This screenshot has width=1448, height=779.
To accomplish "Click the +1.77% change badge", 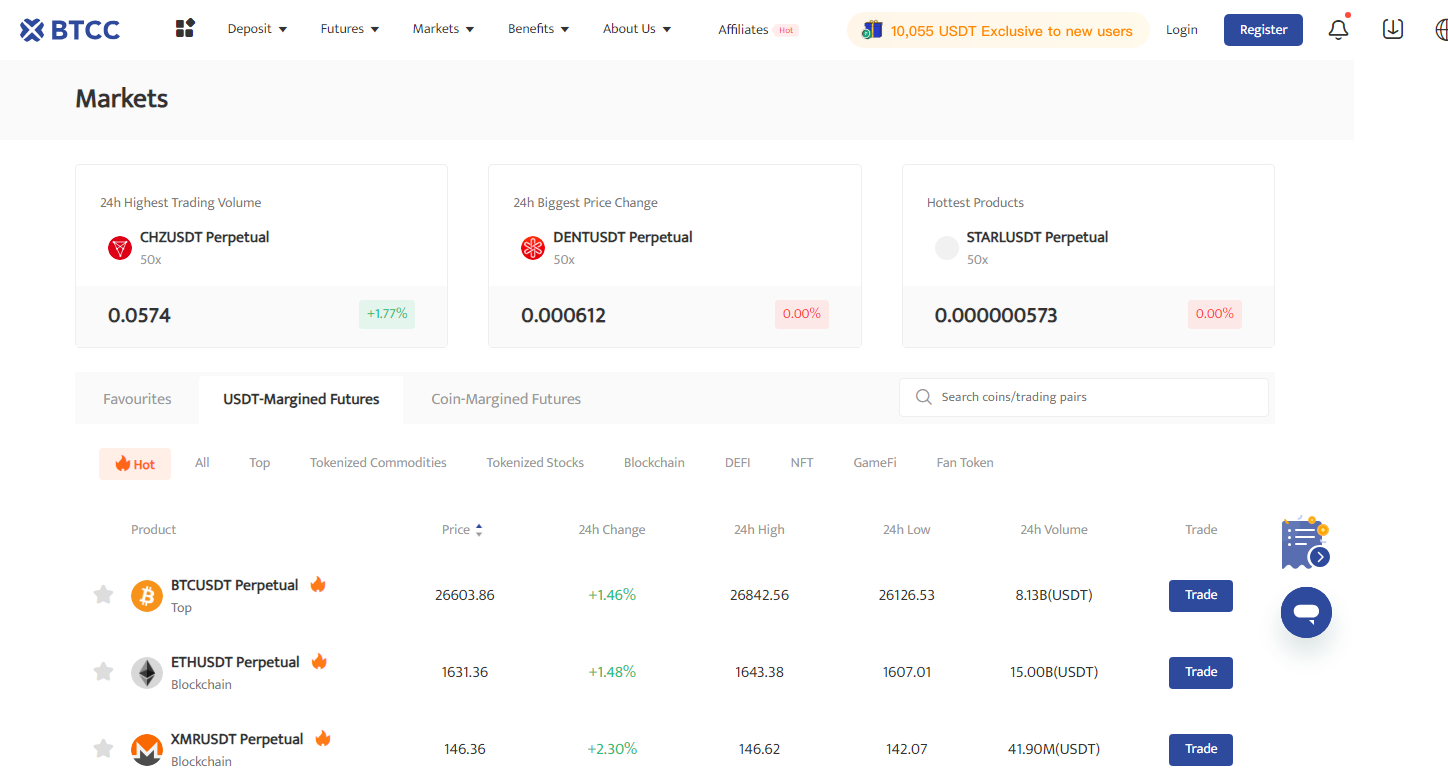I will point(387,314).
